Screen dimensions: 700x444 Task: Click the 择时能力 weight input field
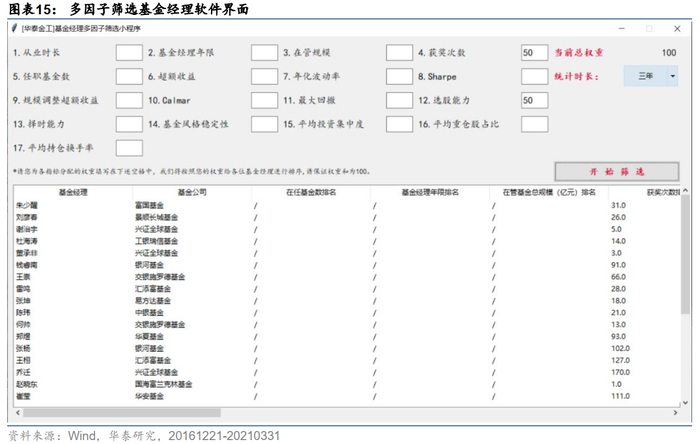[x=129, y=124]
